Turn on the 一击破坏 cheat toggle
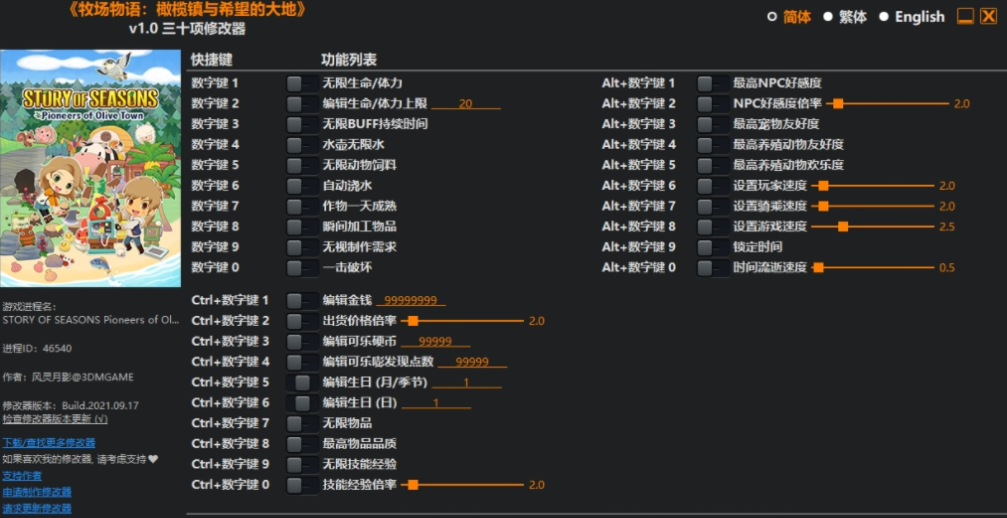 pos(301,268)
